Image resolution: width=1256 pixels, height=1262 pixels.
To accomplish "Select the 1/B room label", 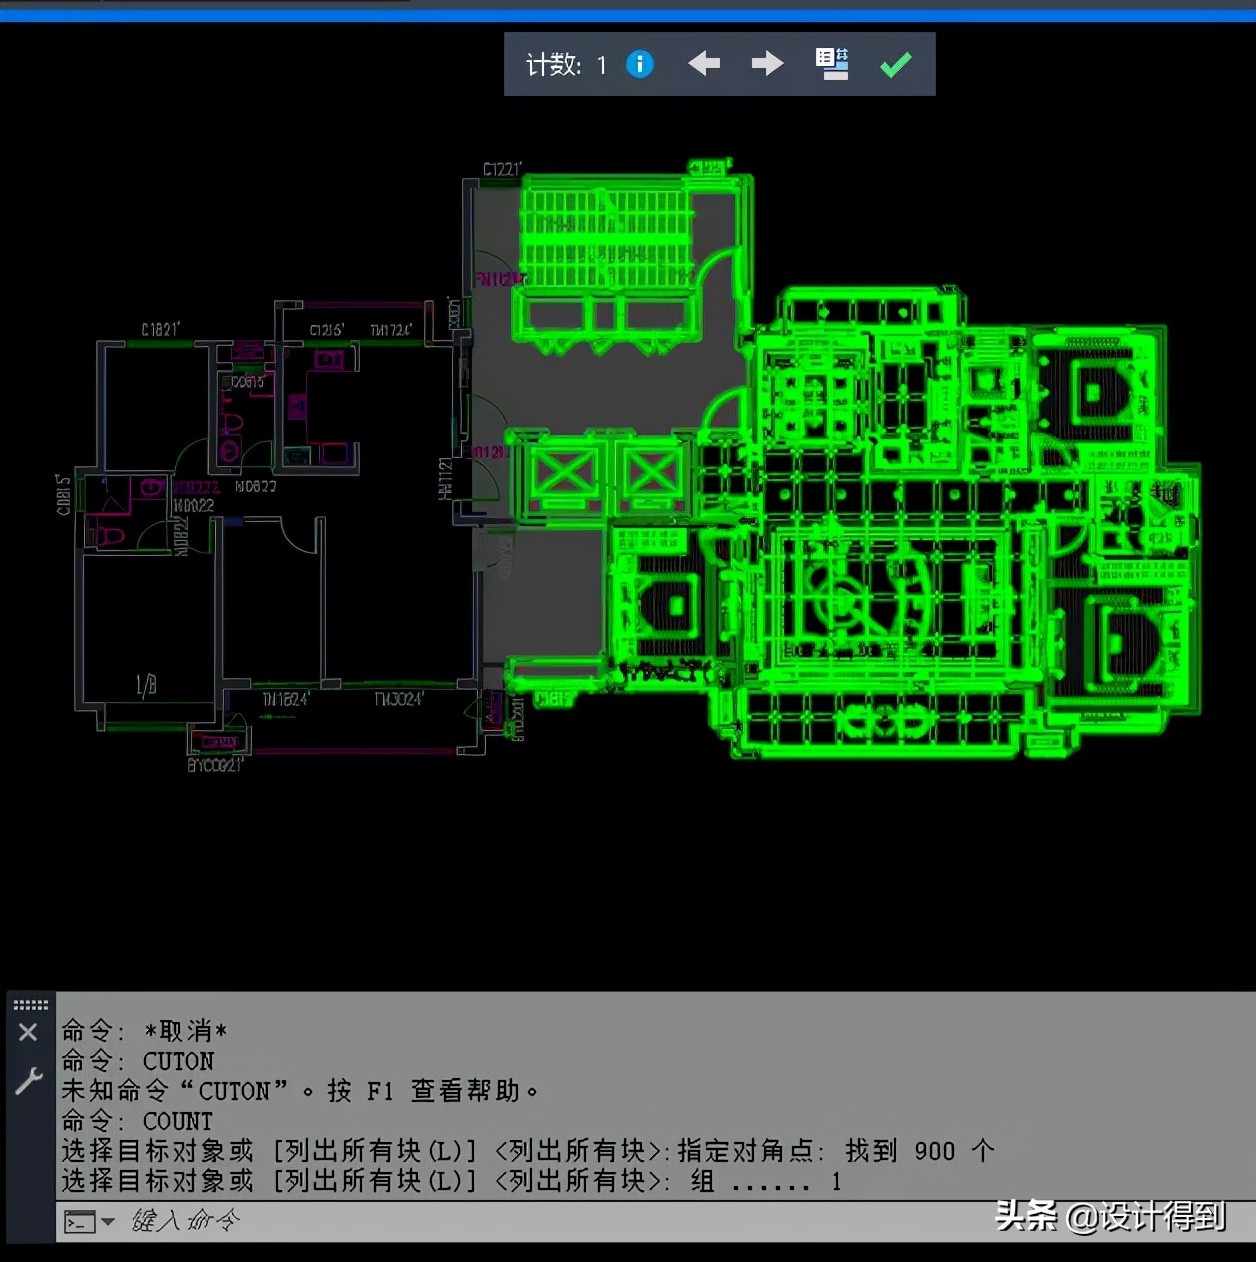I will click(146, 685).
